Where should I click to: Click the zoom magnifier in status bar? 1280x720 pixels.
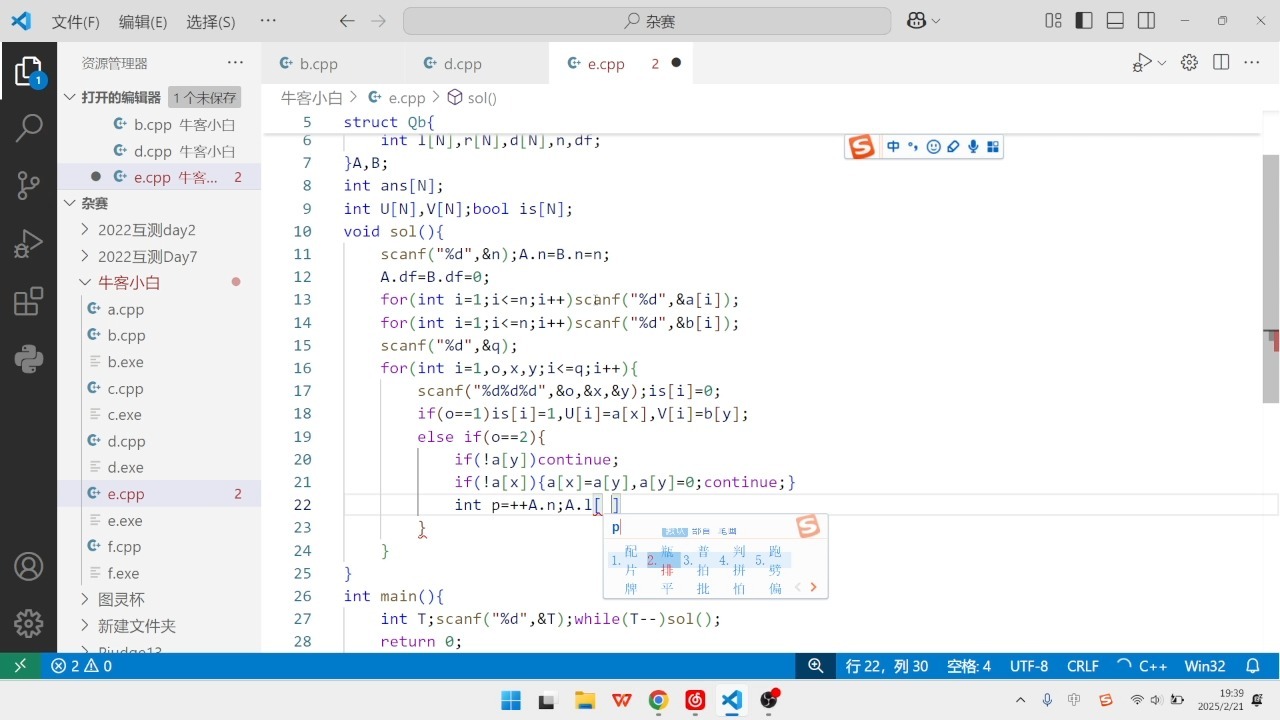(815, 666)
